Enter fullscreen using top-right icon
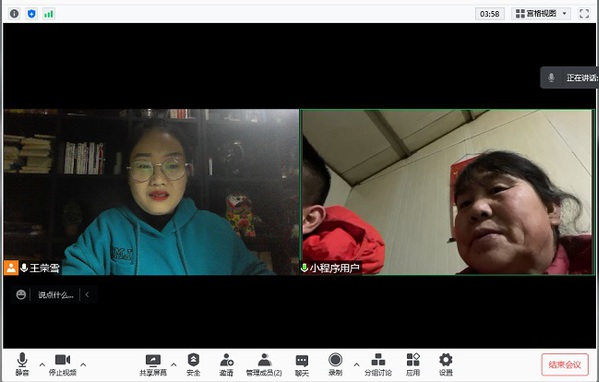The width and height of the screenshot is (599, 382). [584, 14]
